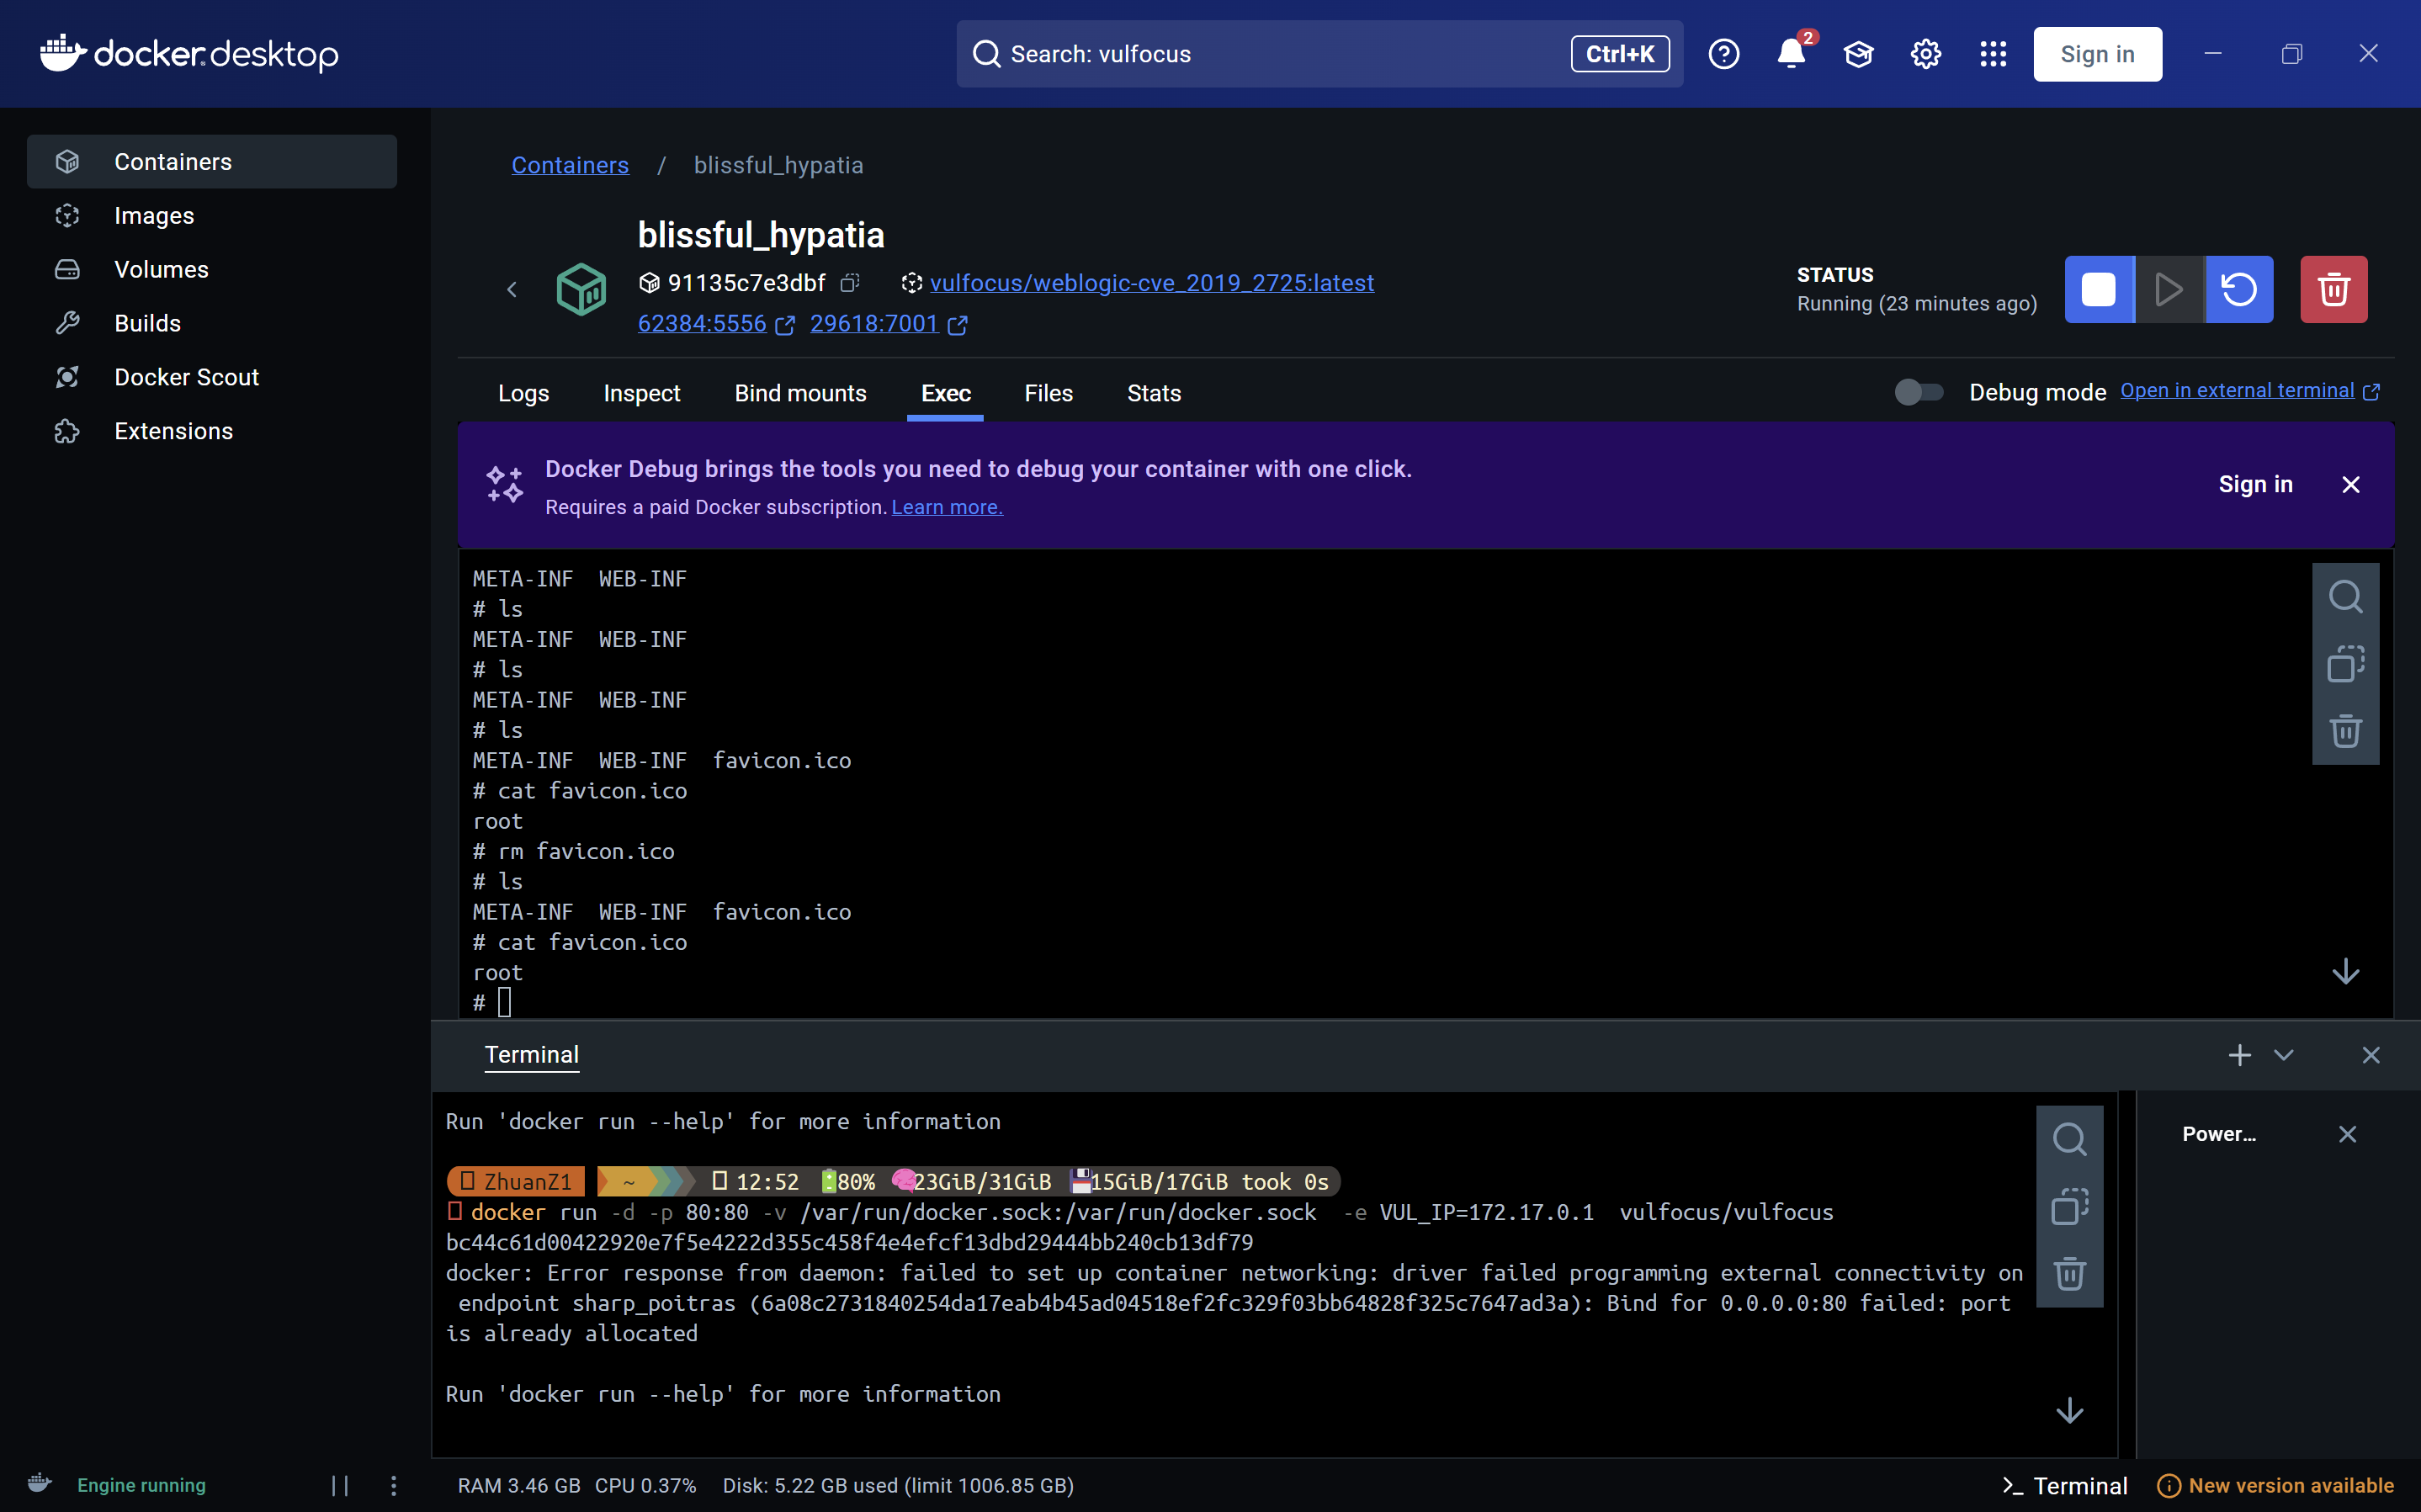Toggle the Terminal panel from status bar
2421x1512 pixels.
tap(2064, 1485)
